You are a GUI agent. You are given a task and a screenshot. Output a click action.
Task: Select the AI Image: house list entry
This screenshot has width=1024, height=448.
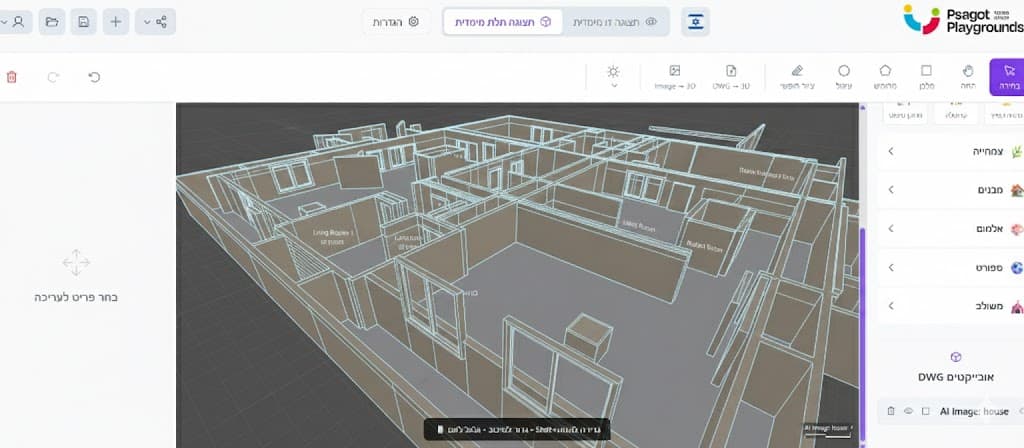950,411
